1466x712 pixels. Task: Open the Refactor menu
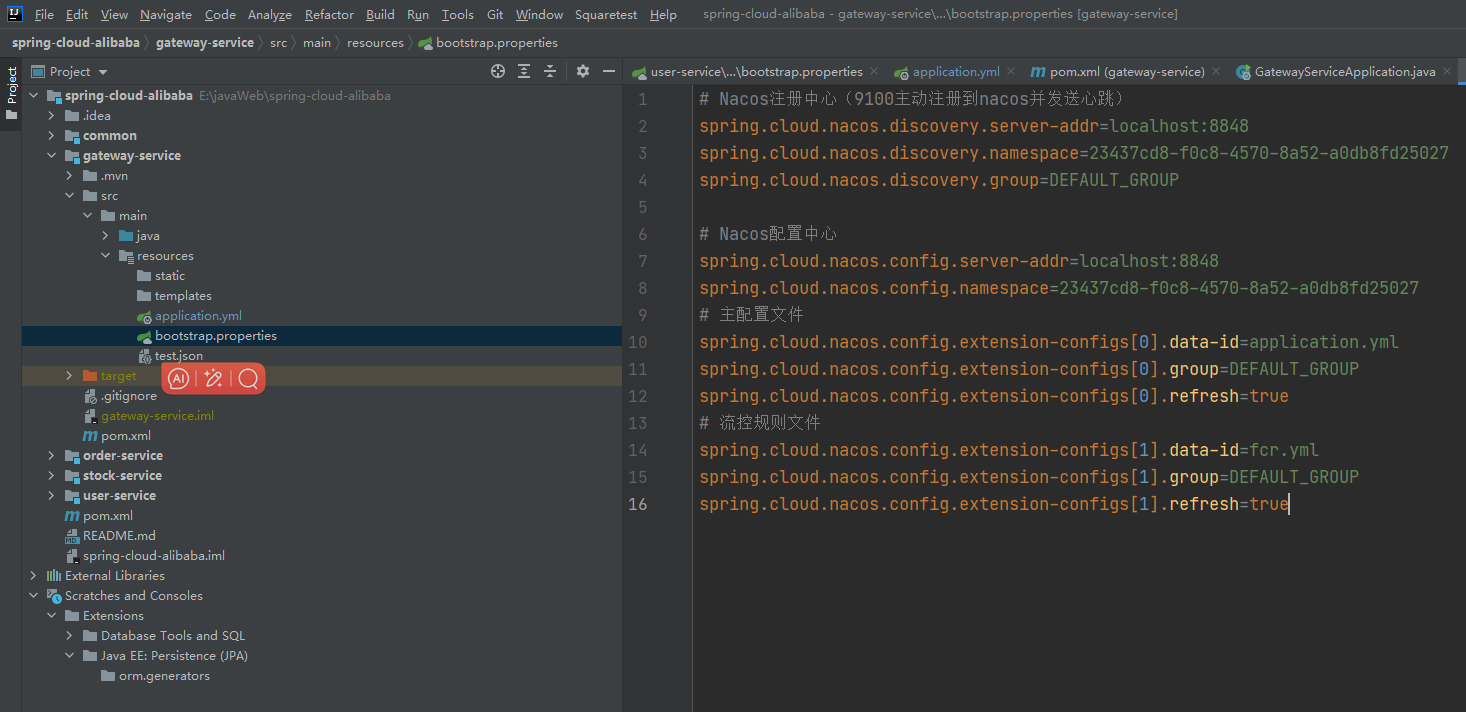tap(329, 15)
